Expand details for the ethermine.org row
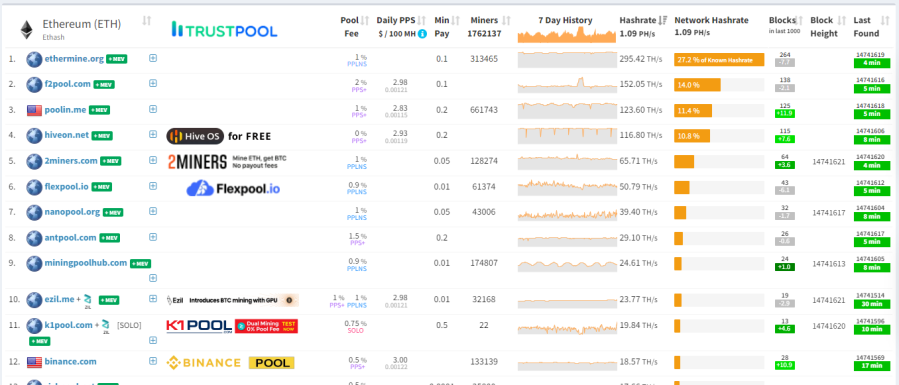This screenshot has height=385, width=899. 153,58
